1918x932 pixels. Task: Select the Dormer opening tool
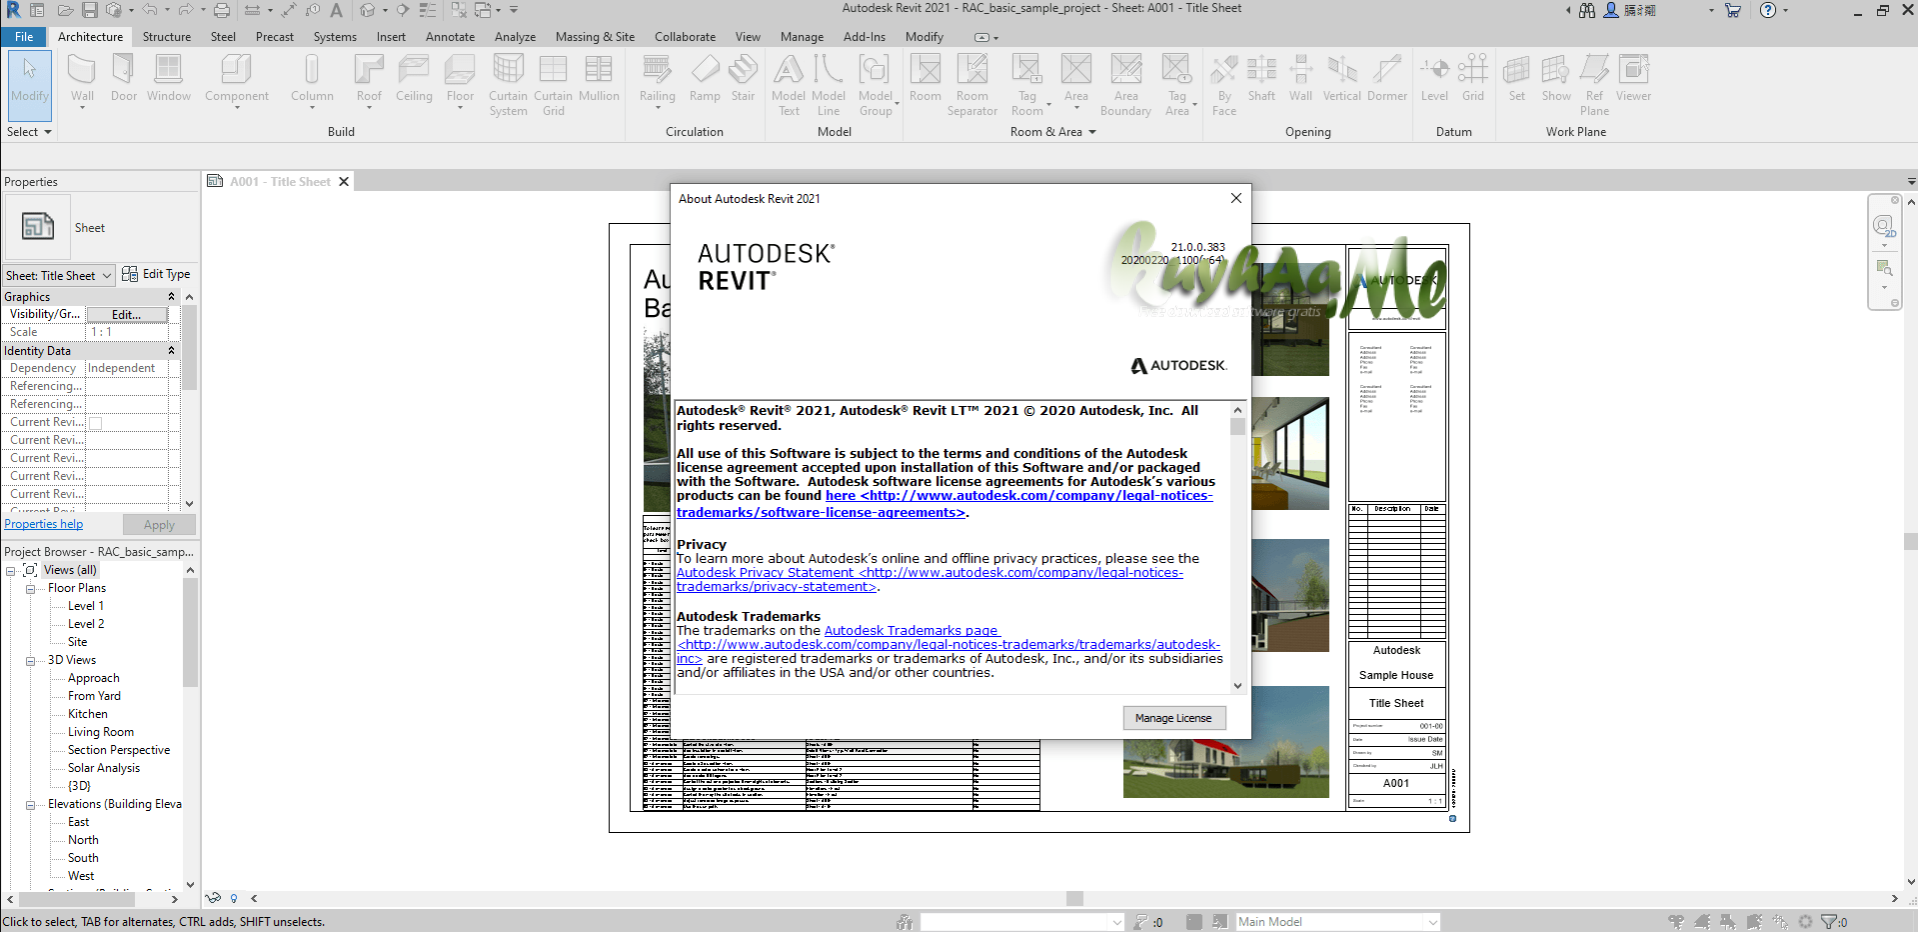[1387, 78]
